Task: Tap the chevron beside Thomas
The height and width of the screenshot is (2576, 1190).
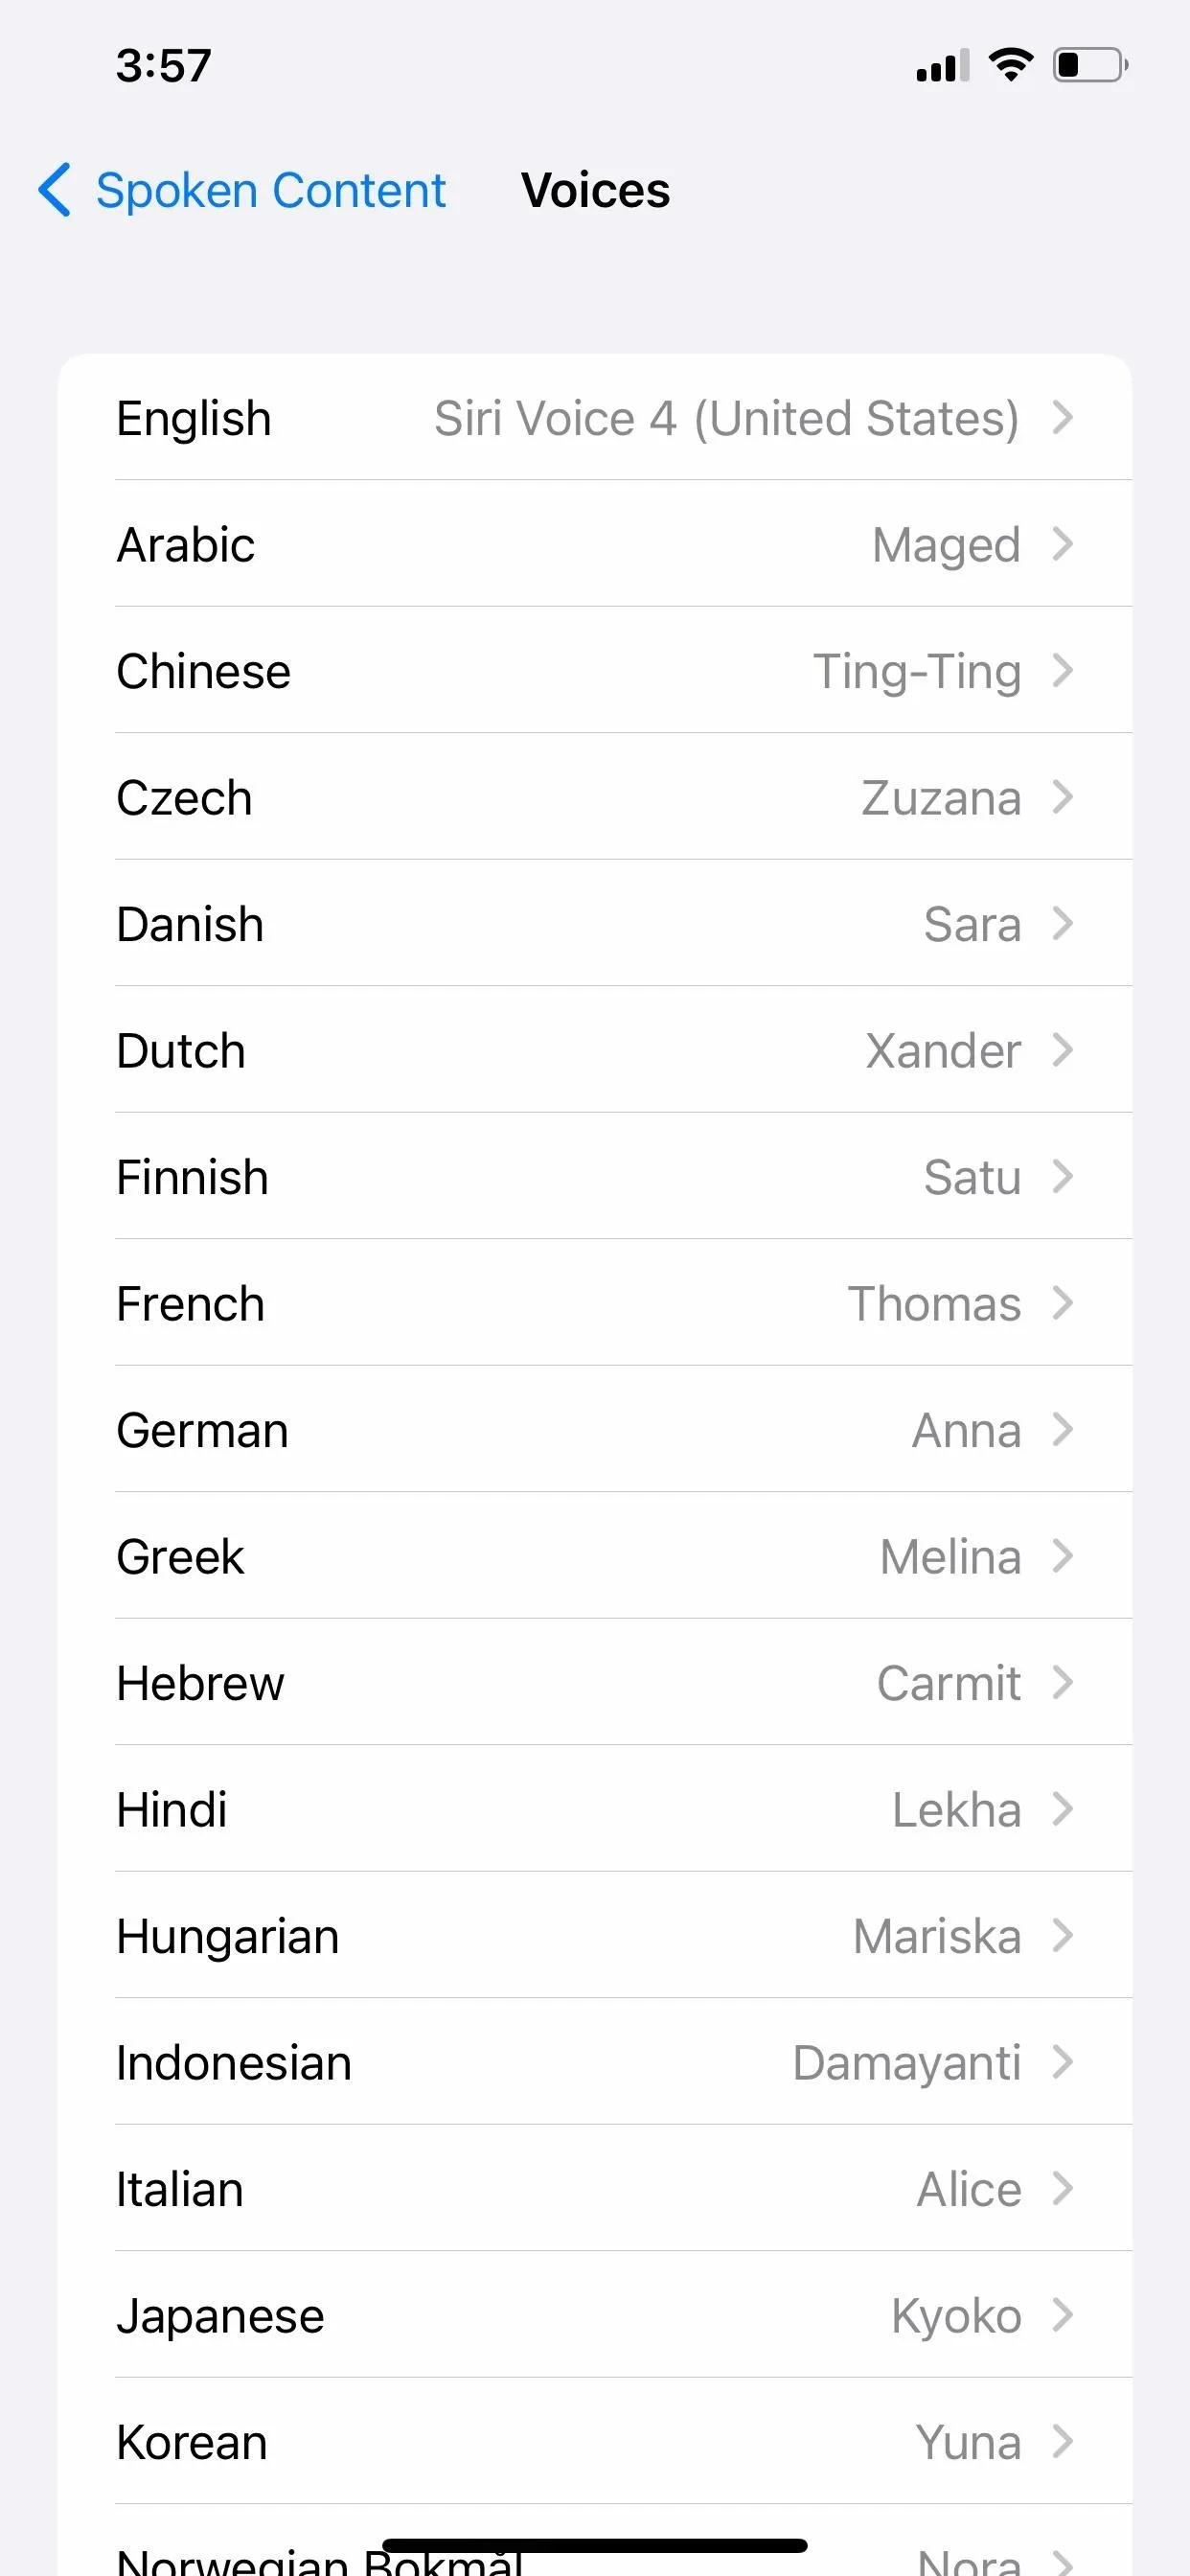Action: (1063, 1304)
